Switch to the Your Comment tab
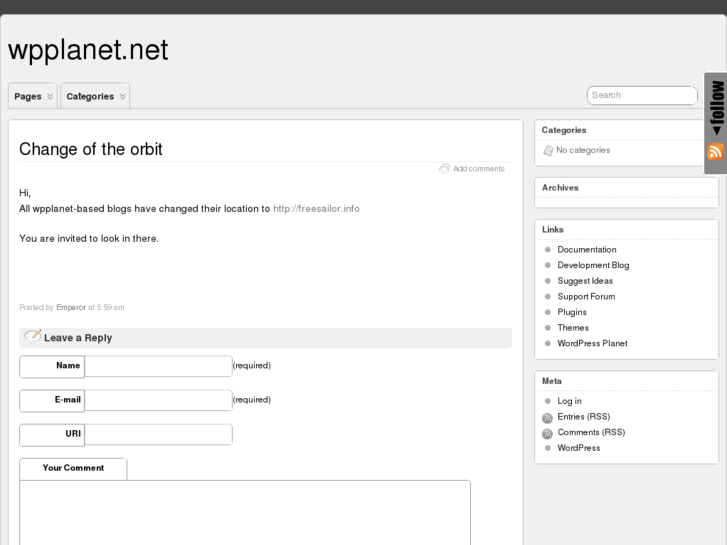Screen dimensions: 727x545 click(x=73, y=468)
